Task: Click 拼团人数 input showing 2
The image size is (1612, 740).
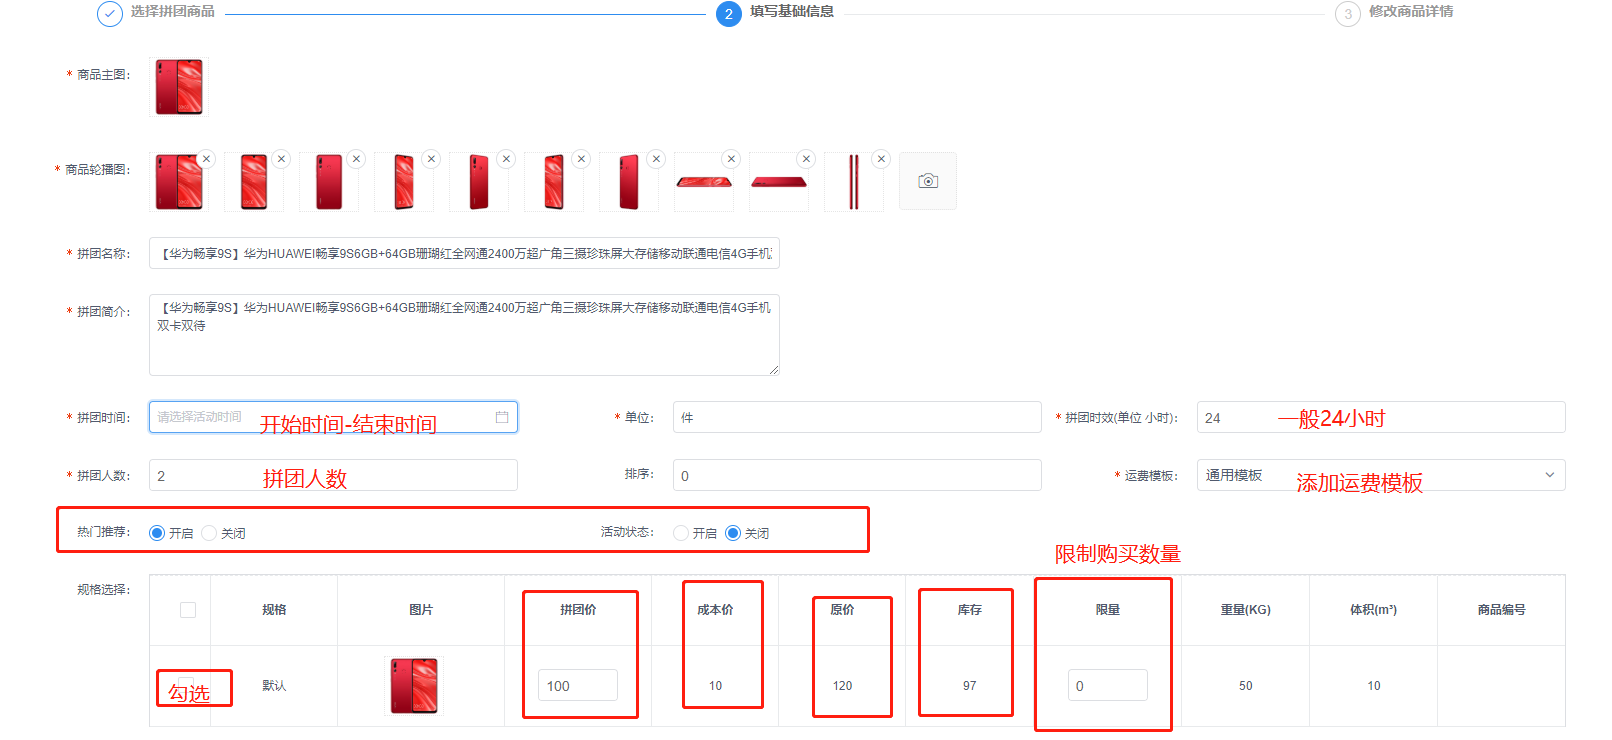Action: click(333, 475)
